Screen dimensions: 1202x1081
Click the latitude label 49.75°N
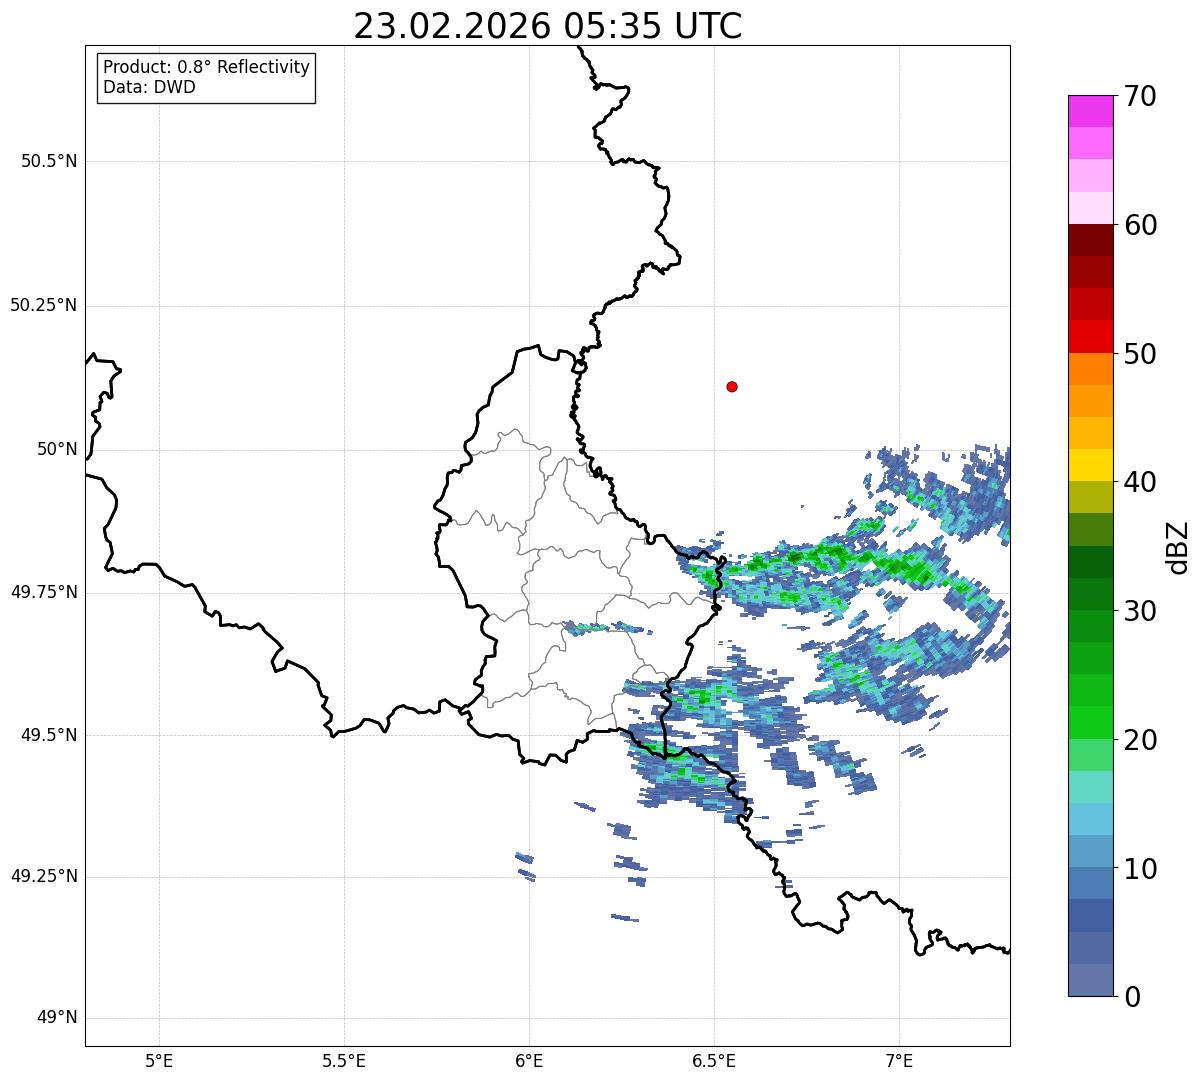pos(44,592)
